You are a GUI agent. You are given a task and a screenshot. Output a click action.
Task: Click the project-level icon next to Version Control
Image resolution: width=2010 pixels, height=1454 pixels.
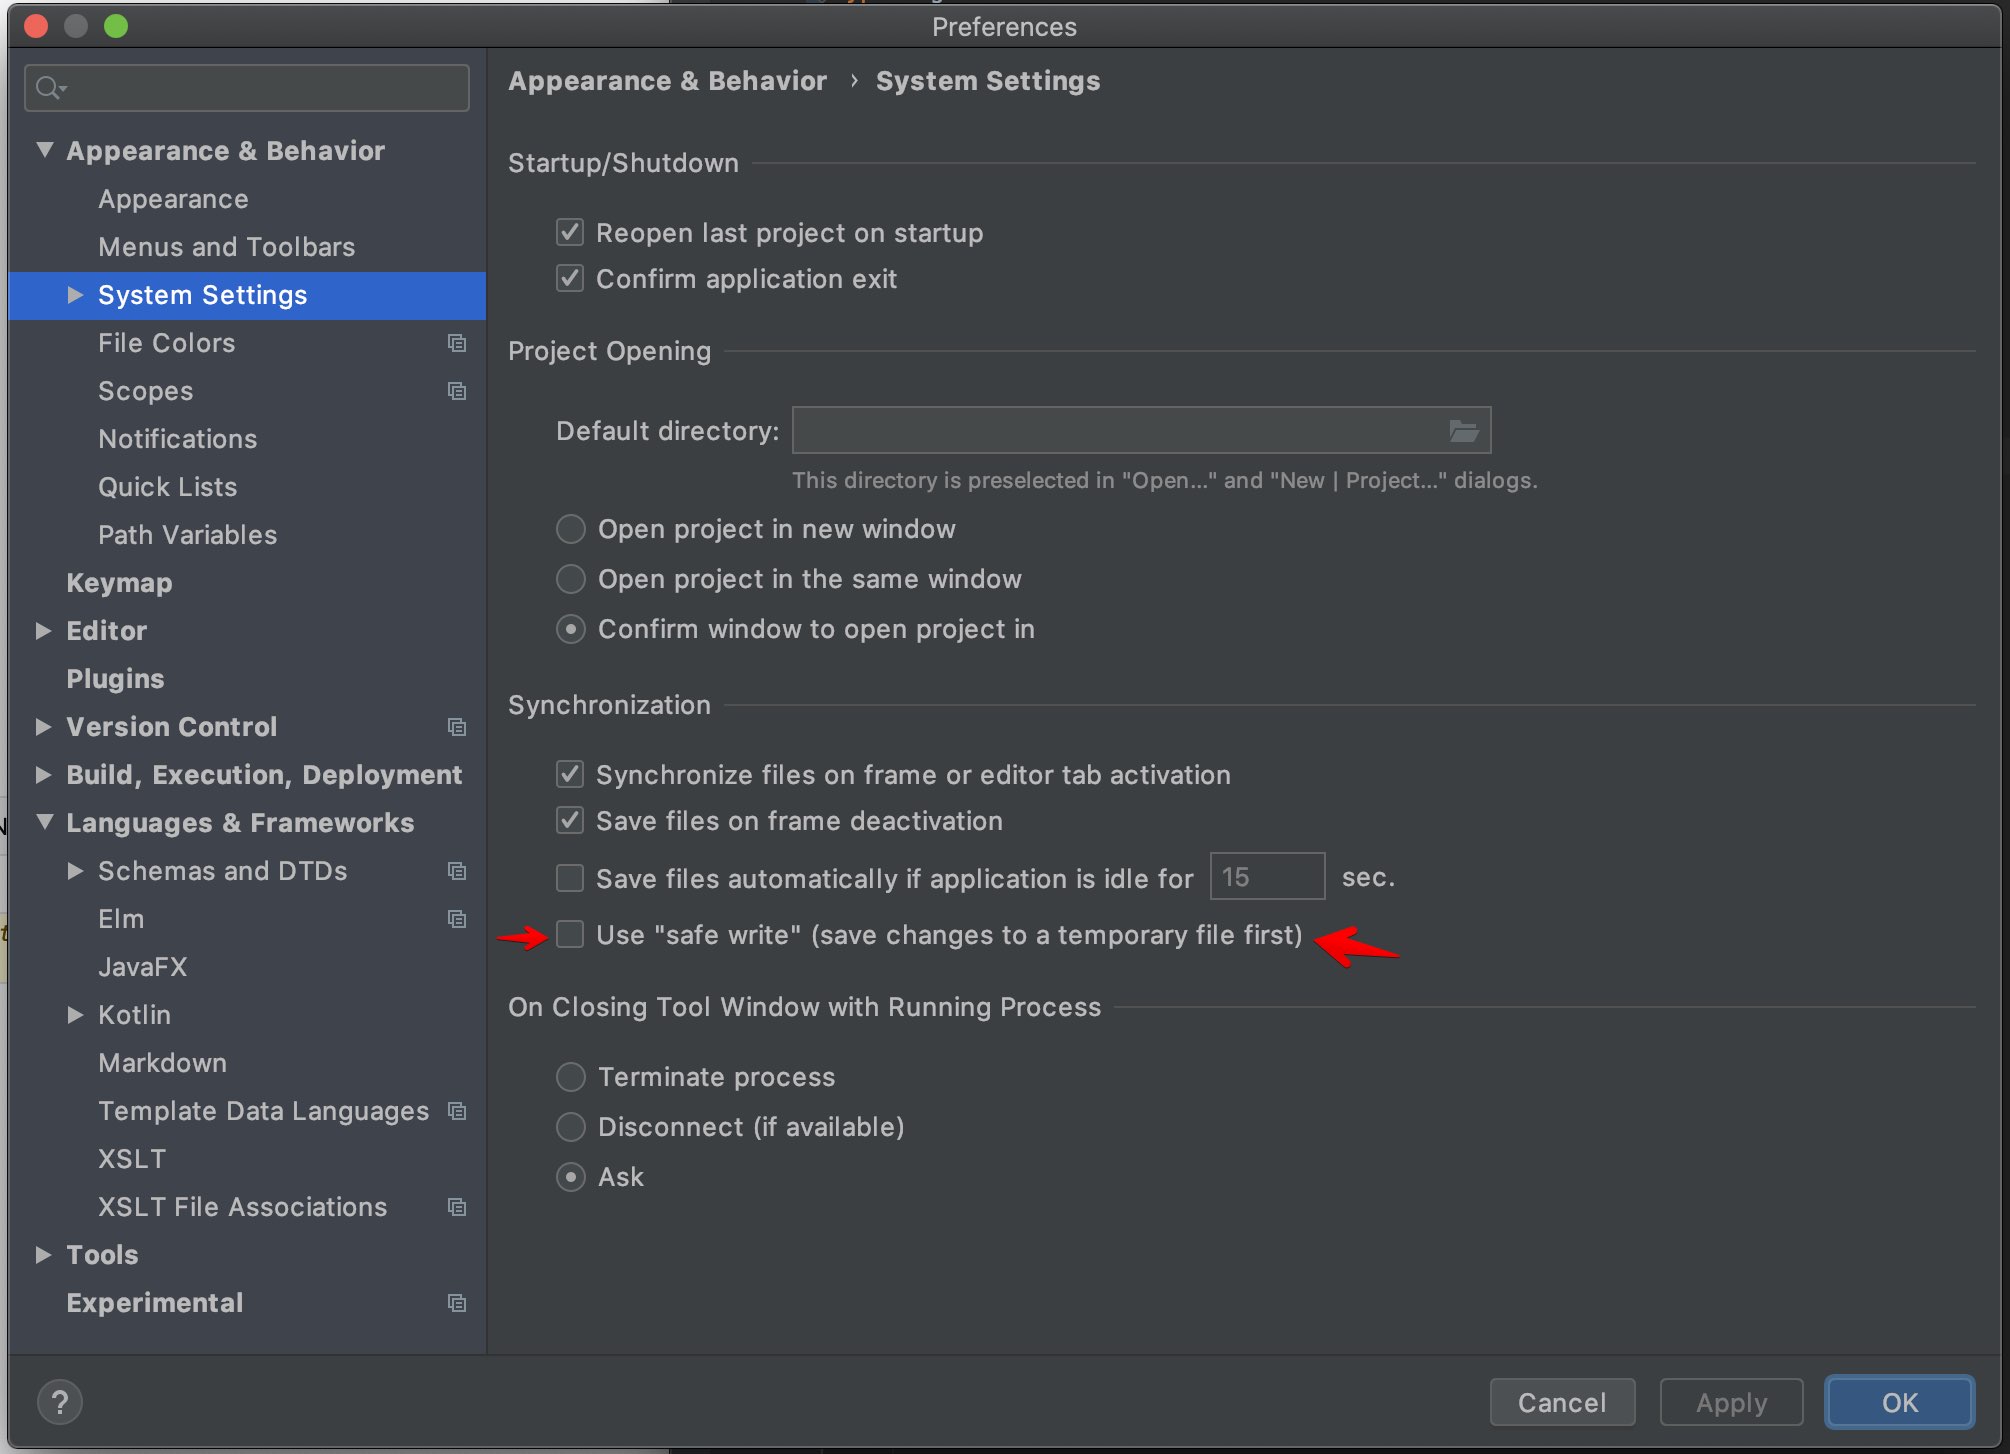[457, 727]
